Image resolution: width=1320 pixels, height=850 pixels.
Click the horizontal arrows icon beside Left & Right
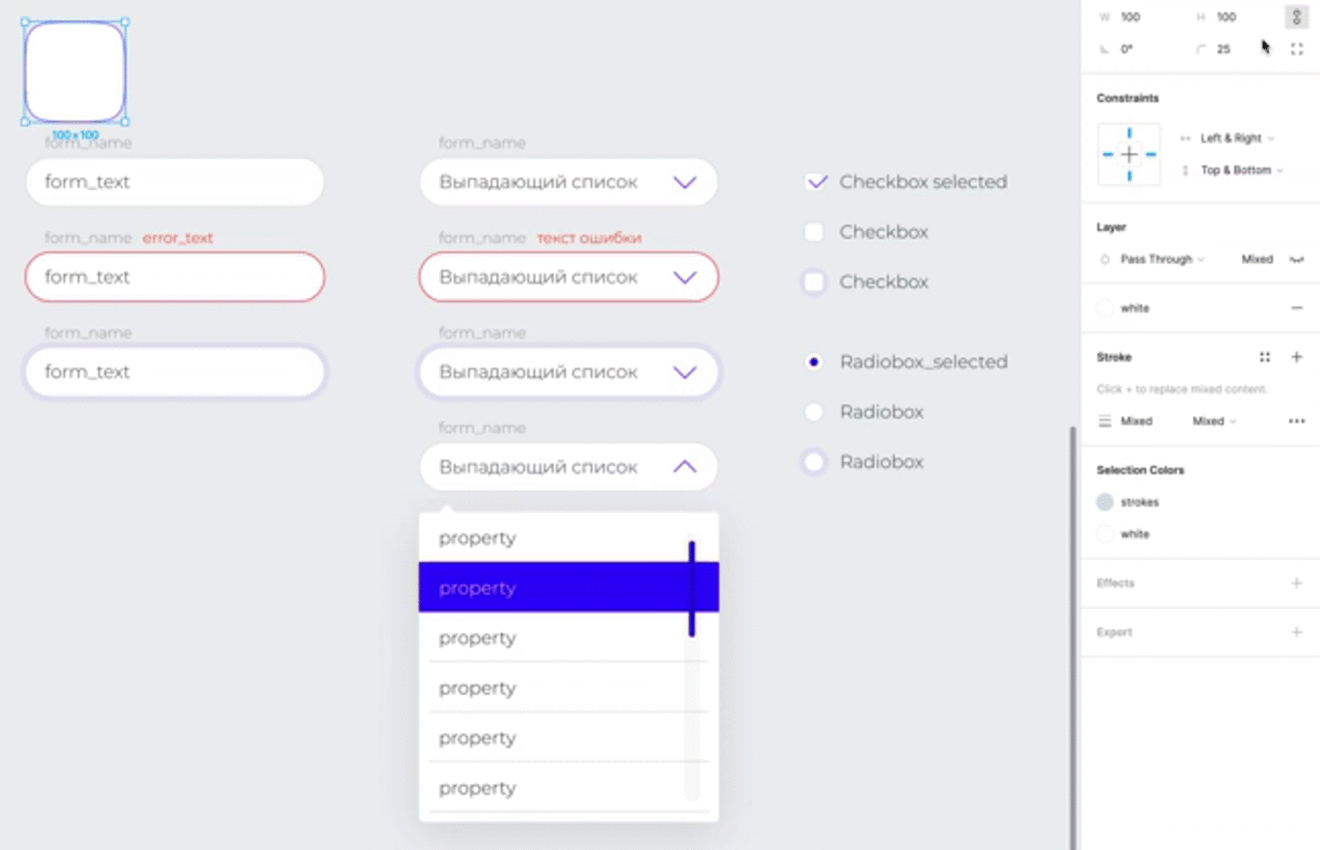pos(1185,139)
